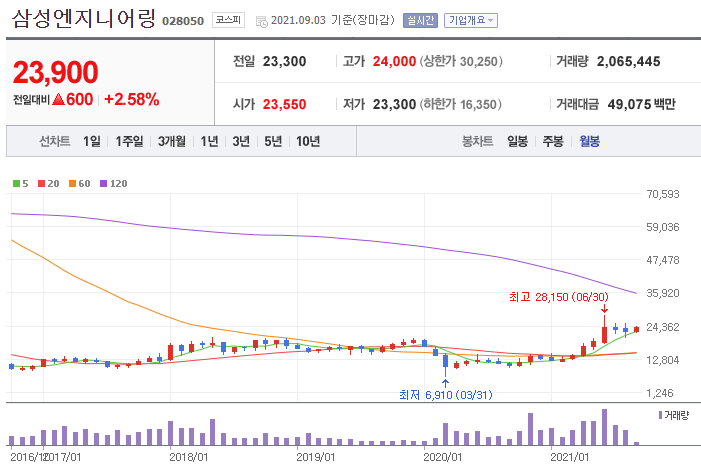Select the 5년 line chart tab
Image resolution: width=701 pixels, height=474 pixels.
point(273,141)
